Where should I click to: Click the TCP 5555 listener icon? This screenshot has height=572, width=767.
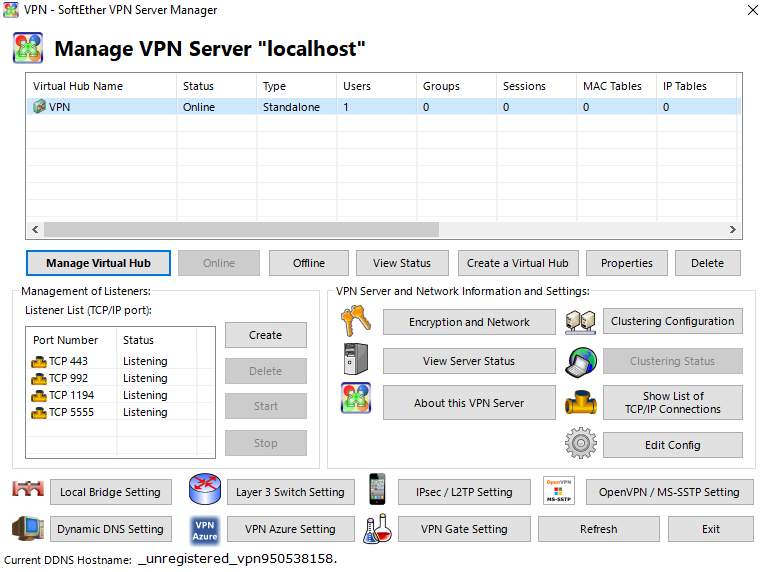[x=39, y=412]
